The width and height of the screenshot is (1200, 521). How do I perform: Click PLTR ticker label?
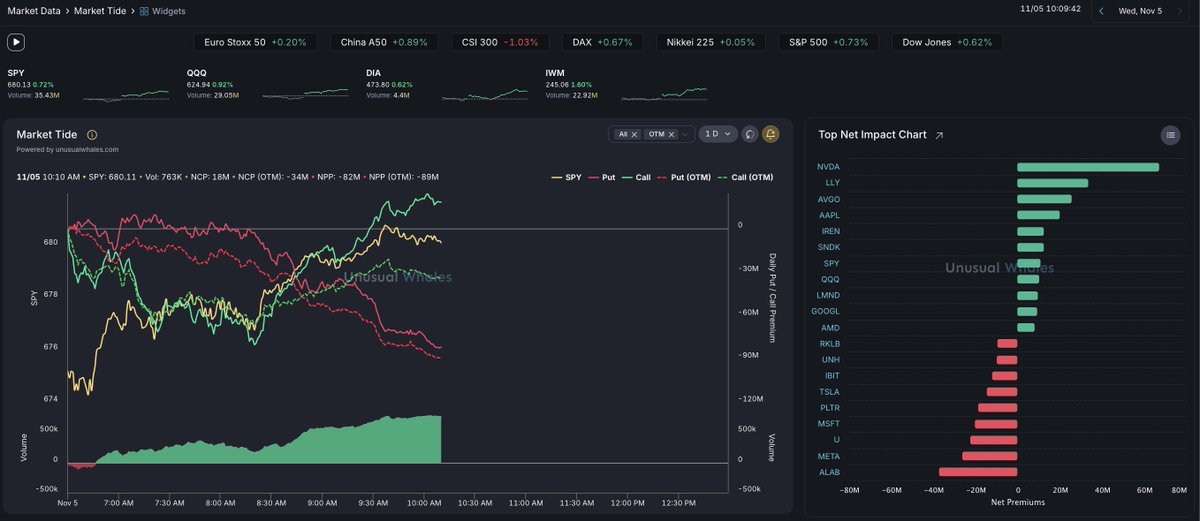click(x=830, y=408)
